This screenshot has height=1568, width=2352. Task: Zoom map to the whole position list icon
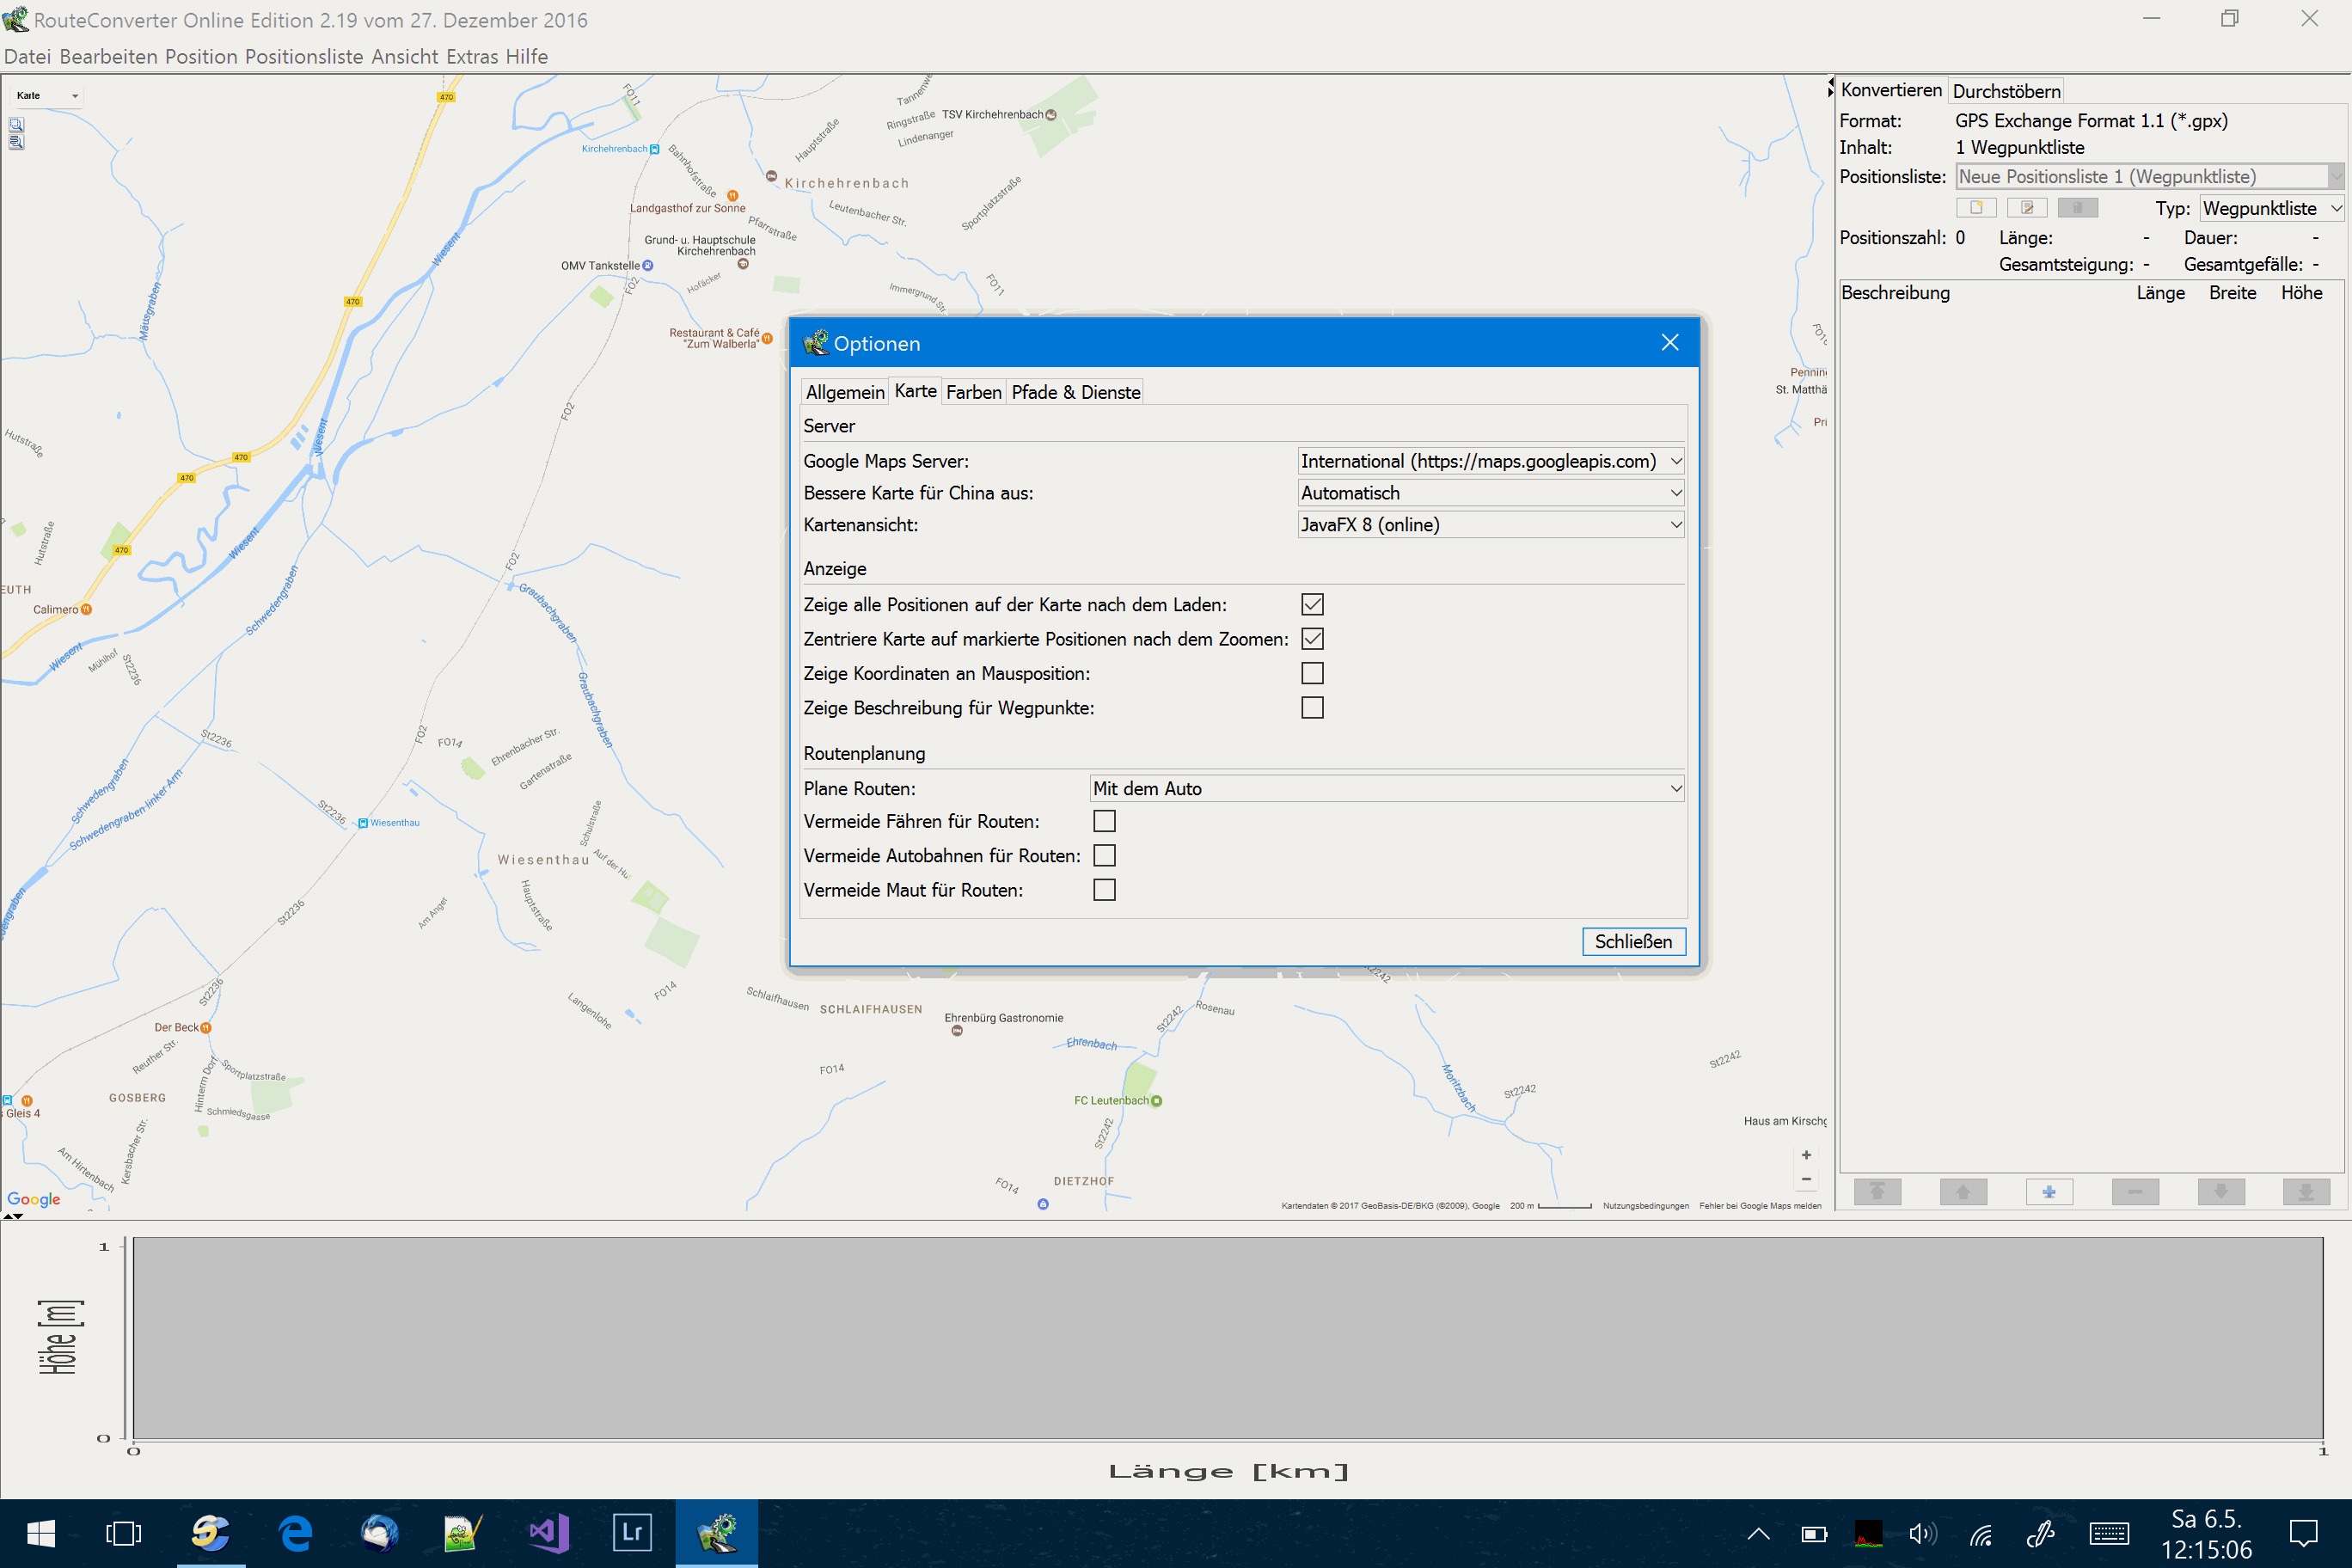[16, 142]
